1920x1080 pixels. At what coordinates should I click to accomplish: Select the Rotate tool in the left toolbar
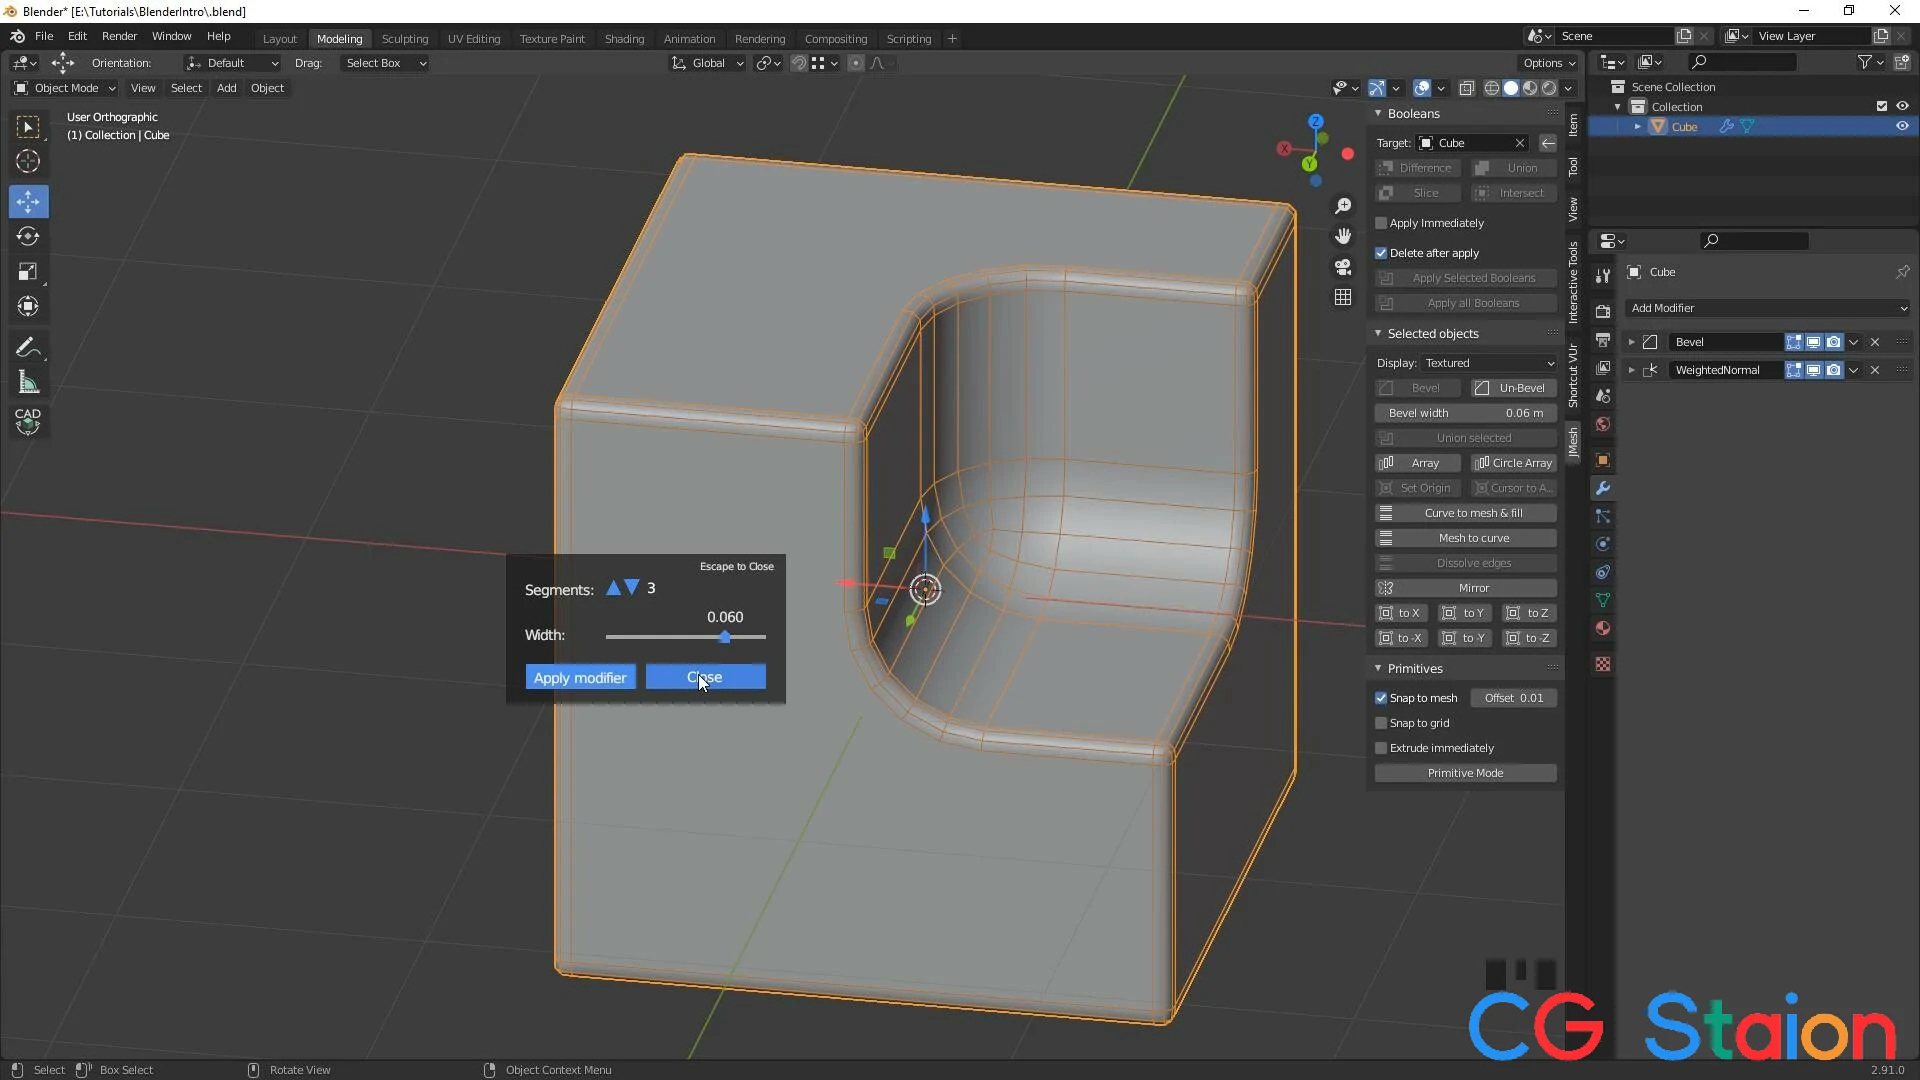(x=28, y=237)
